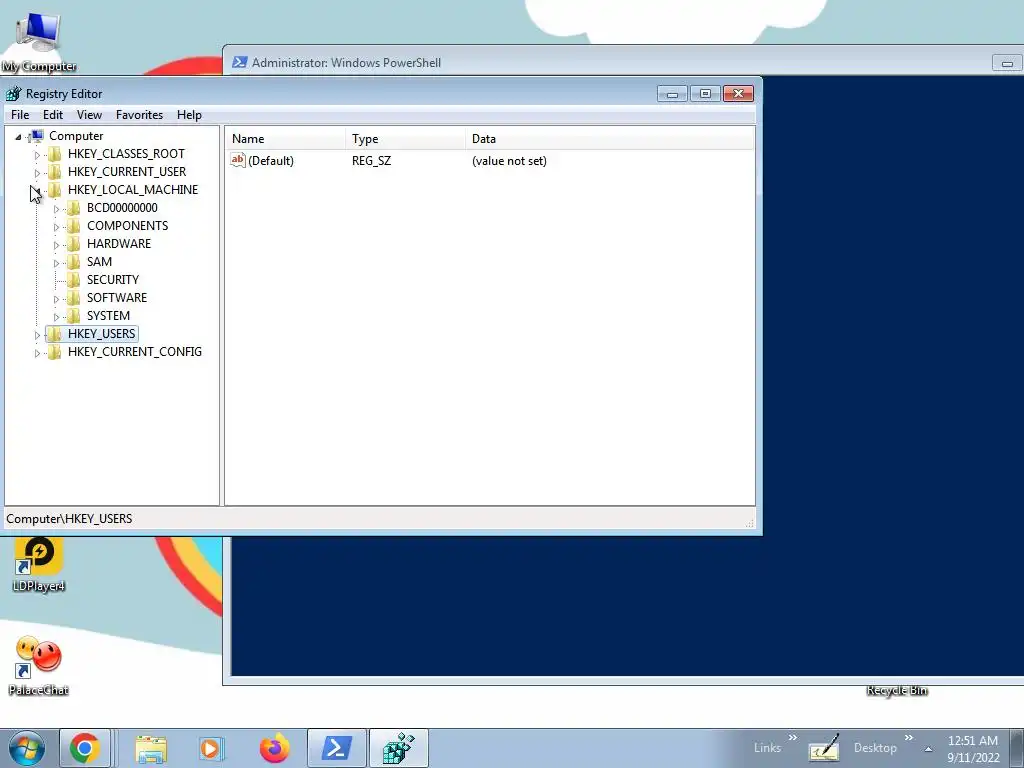Expand the SOFTWARE key arrow
The image size is (1024, 768).
[x=56, y=299]
